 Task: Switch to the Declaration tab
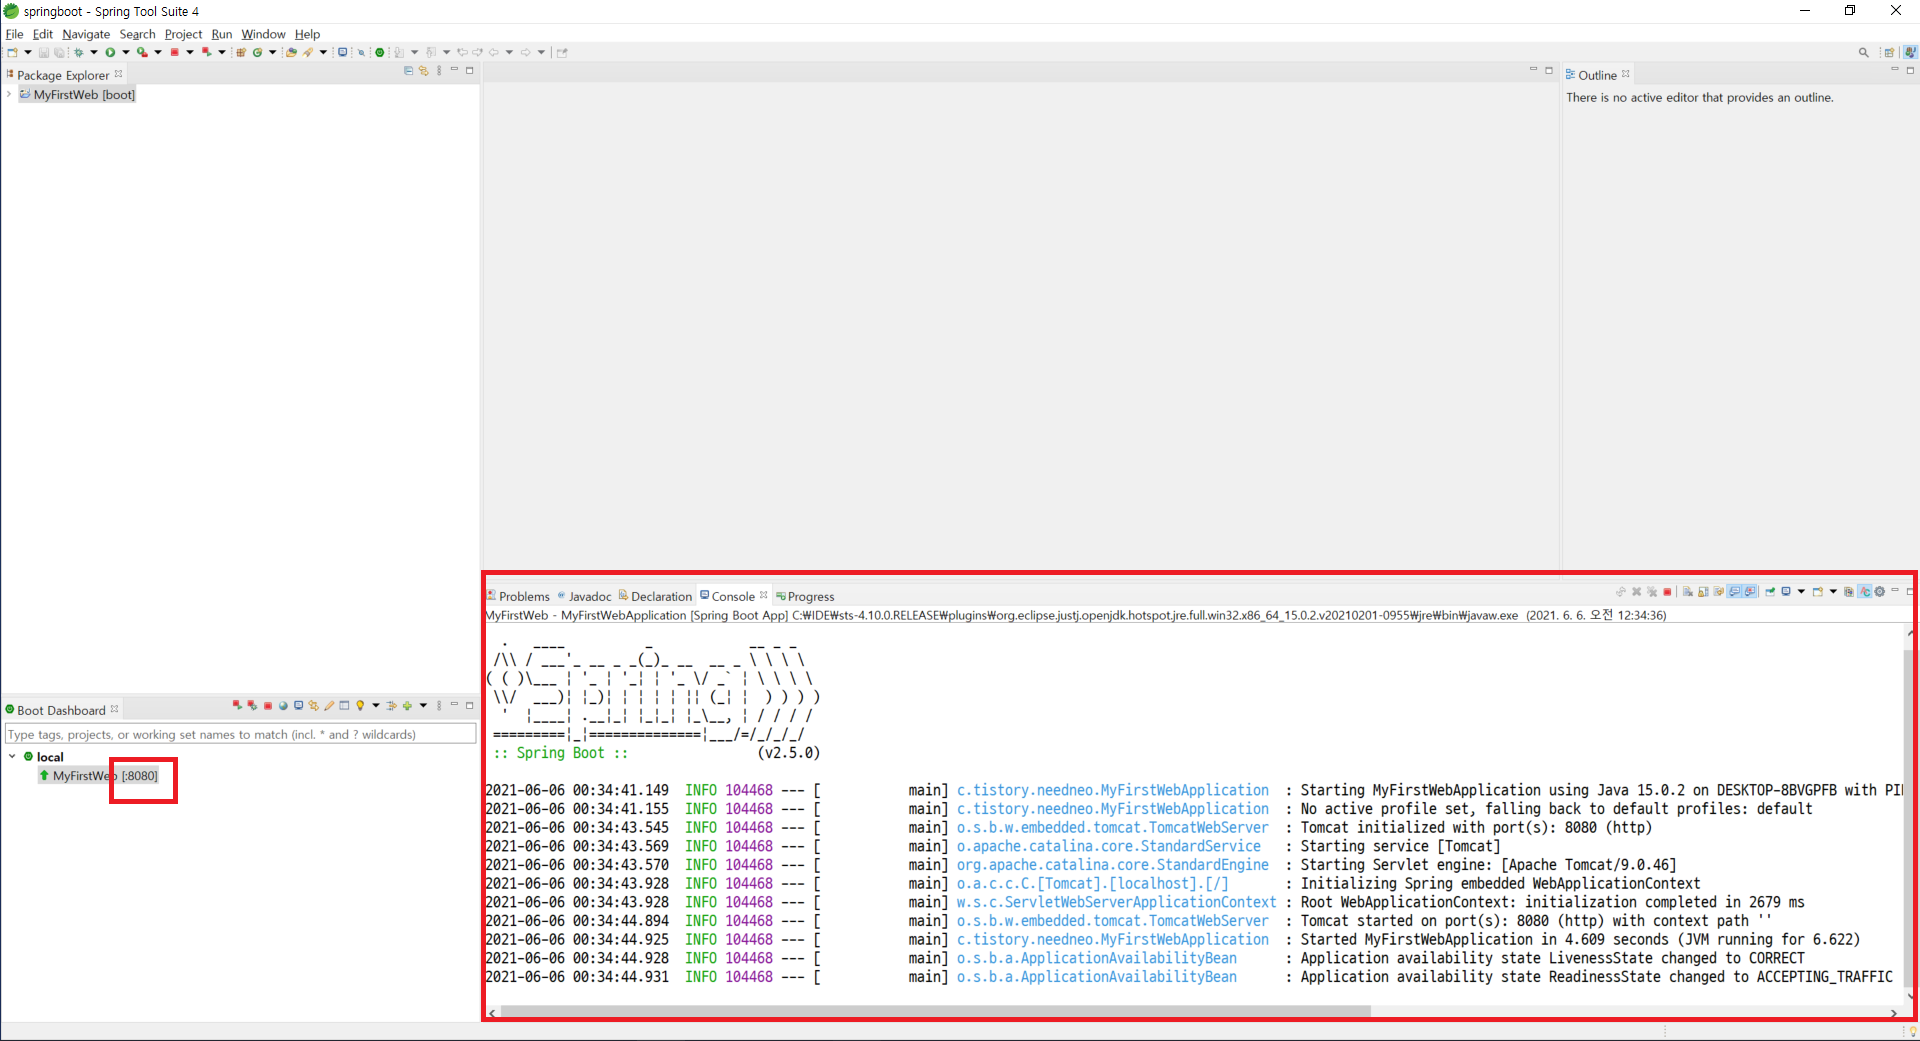coord(655,596)
